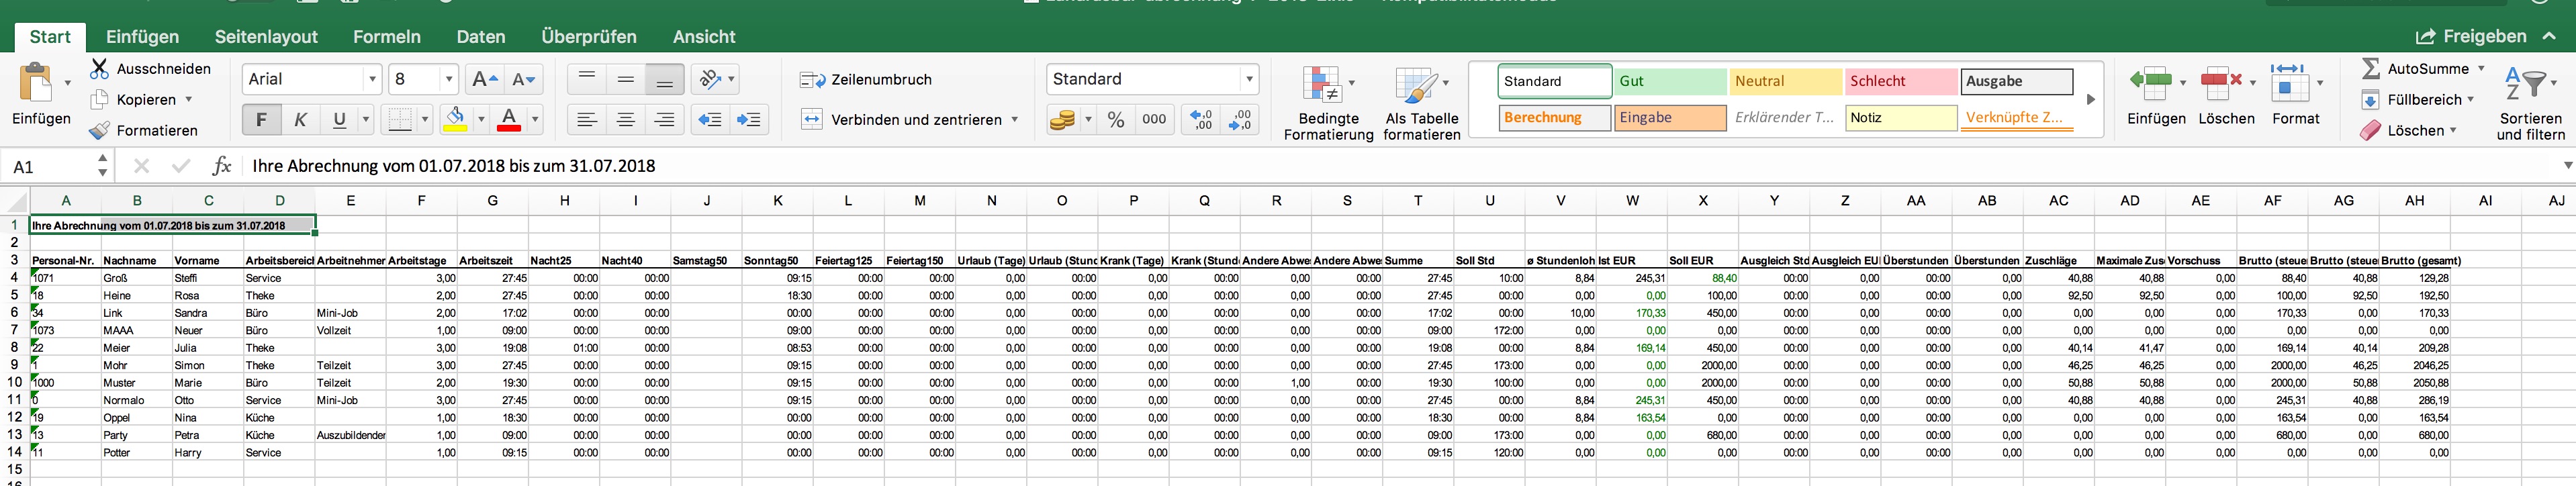
Task: Switch to the Überprüfen tab
Action: pos(589,37)
